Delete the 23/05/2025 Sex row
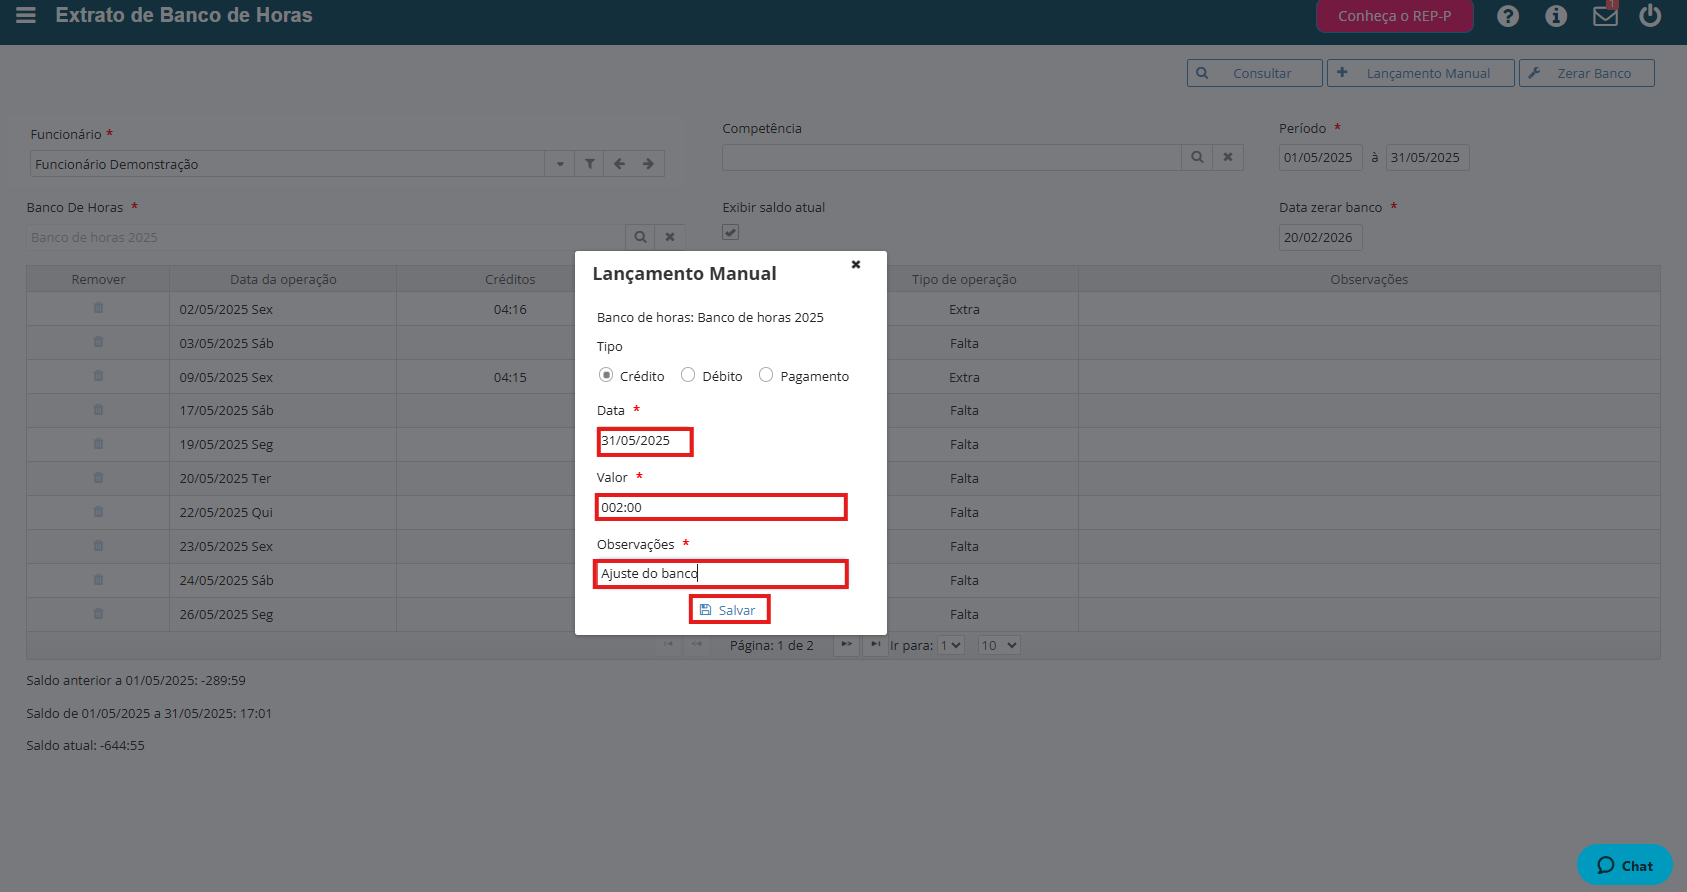Viewport: 1687px width, 892px height. pos(98,546)
